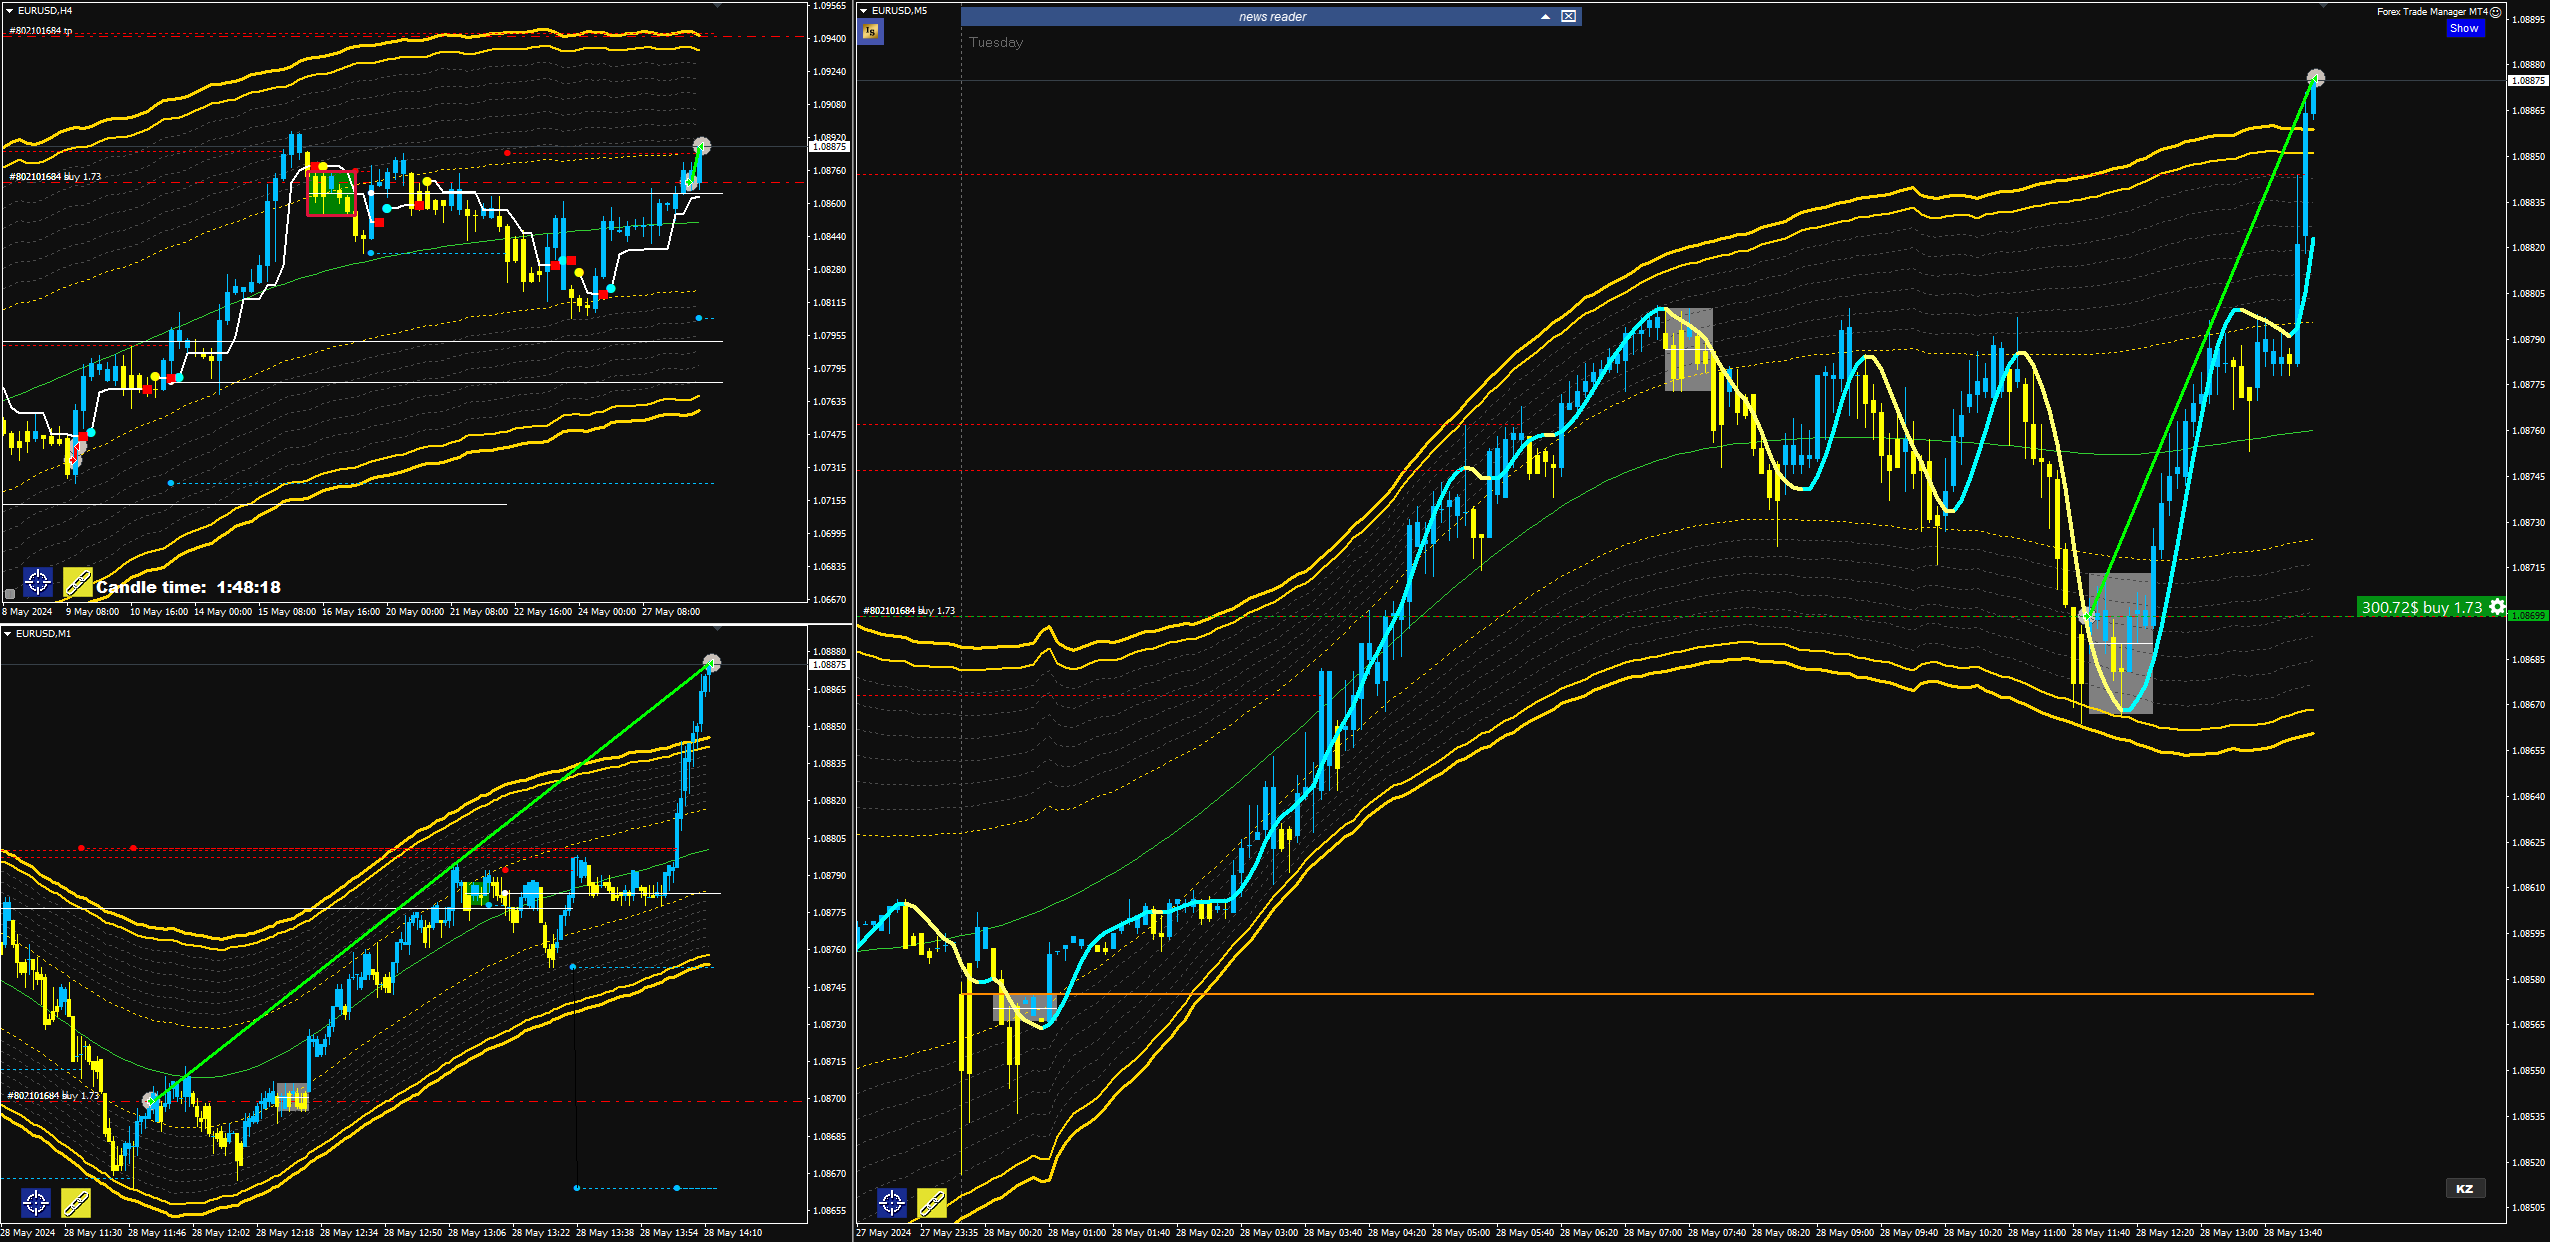2550x1242 pixels.
Task: Click yellow chain link icon in H4 chart
Action: tap(77, 581)
